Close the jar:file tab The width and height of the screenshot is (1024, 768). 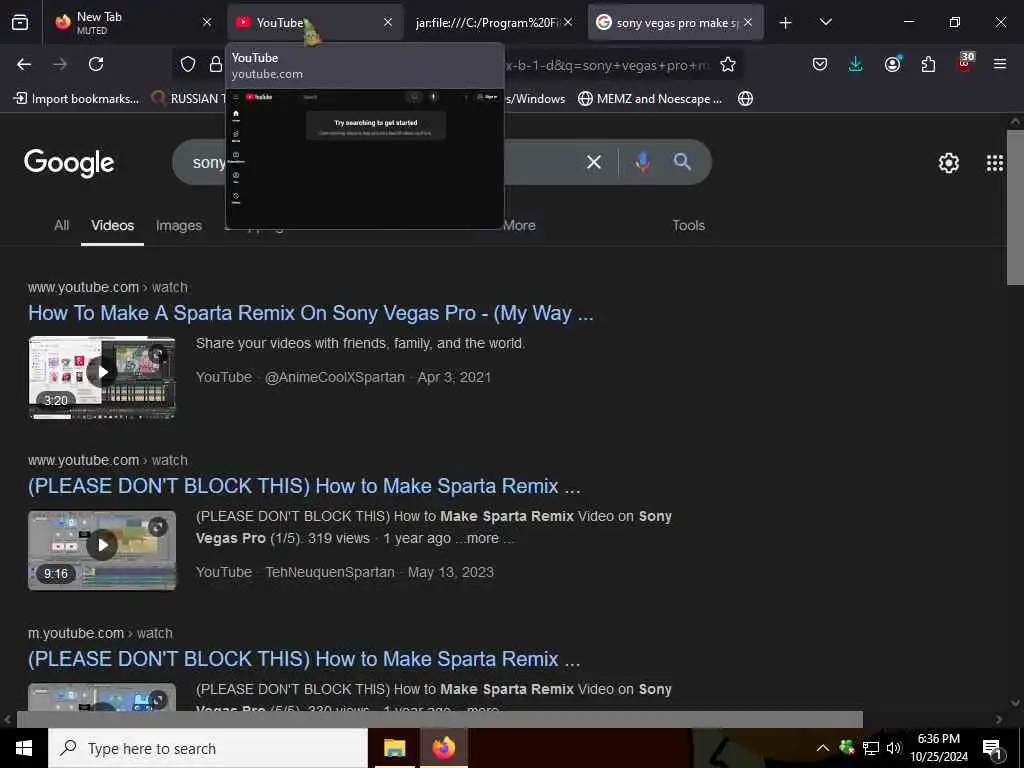(568, 22)
